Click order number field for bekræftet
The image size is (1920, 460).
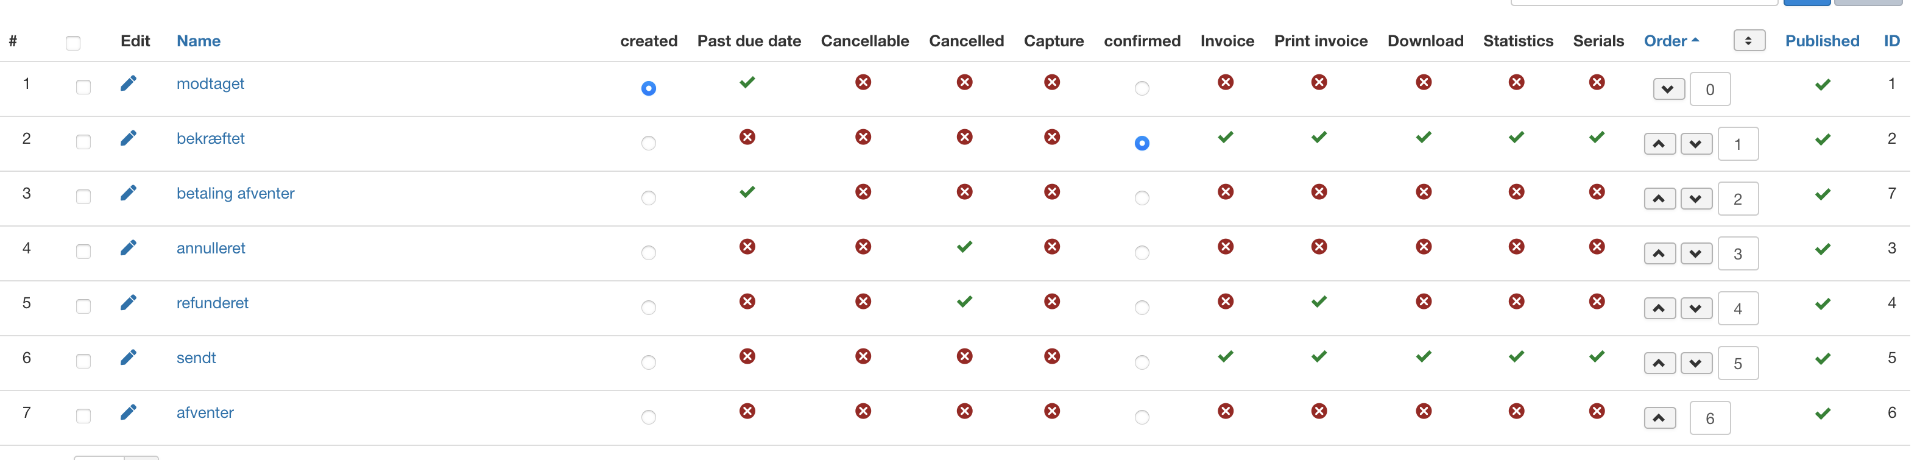tap(1738, 144)
